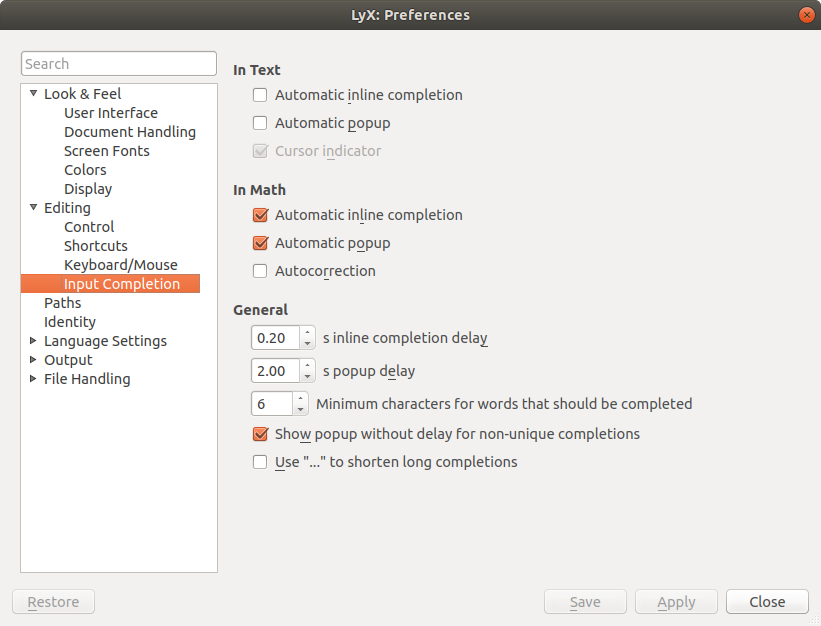Collapse the Look & Feel tree section
821x626 pixels.
pyautogui.click(x=33, y=94)
